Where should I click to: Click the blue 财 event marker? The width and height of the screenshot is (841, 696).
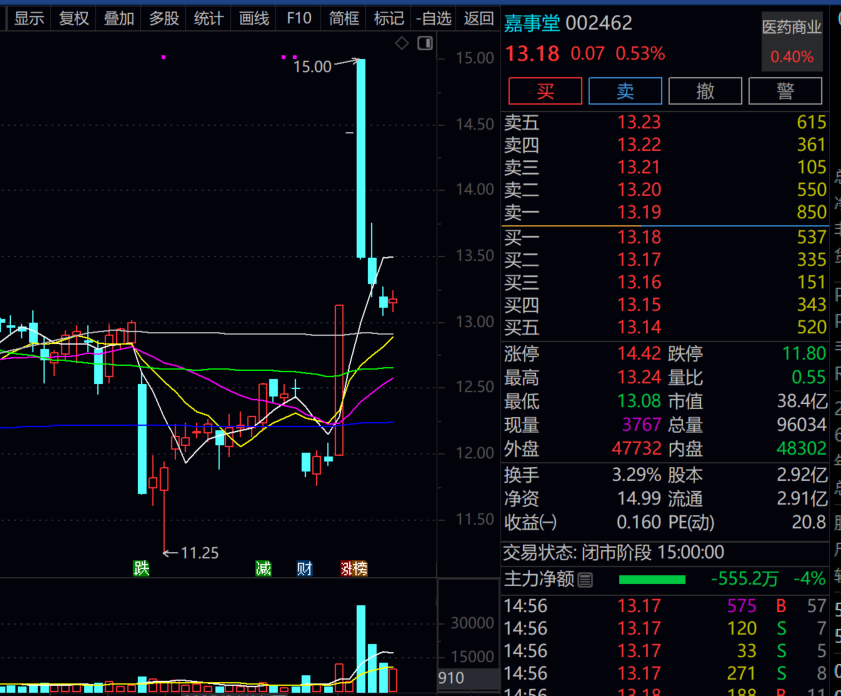coord(305,568)
